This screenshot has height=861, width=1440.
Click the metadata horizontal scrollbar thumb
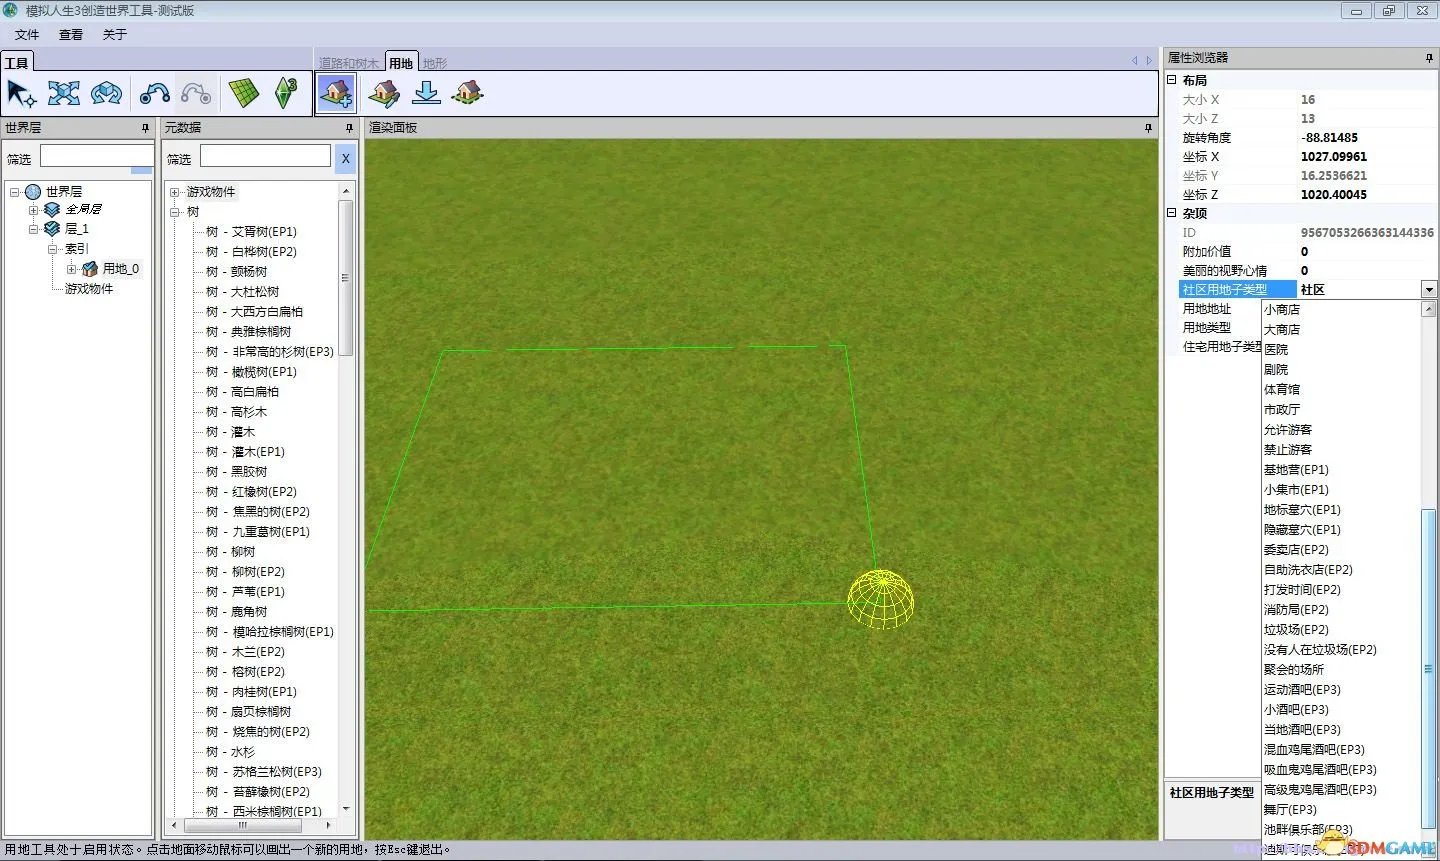coord(241,826)
